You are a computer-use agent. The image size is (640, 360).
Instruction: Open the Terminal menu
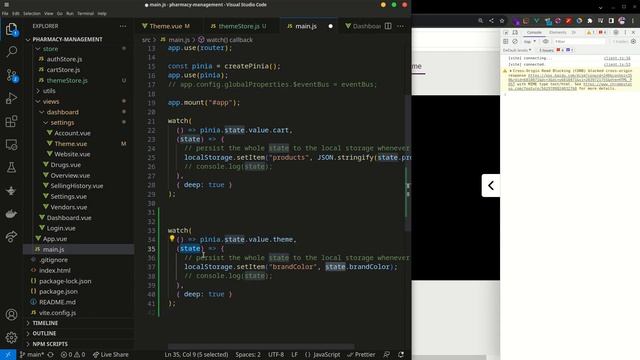point(85,13)
